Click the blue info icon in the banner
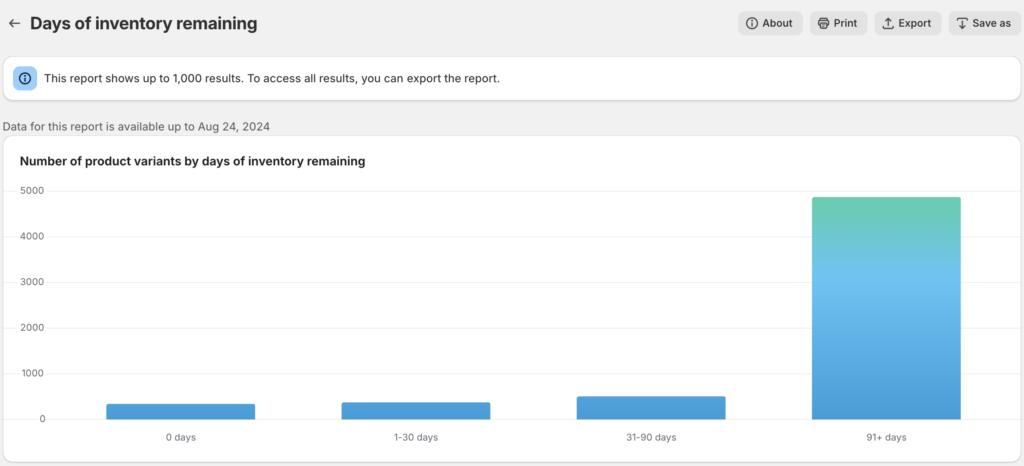Viewport: 1024px width, 466px height. click(25, 78)
